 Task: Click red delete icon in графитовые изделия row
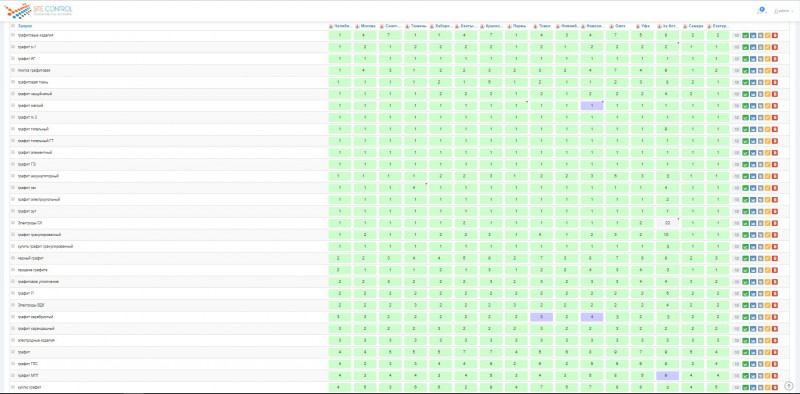775,35
